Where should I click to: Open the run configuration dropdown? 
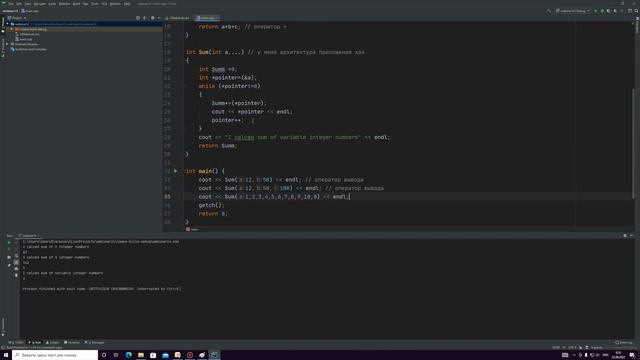pos(573,11)
